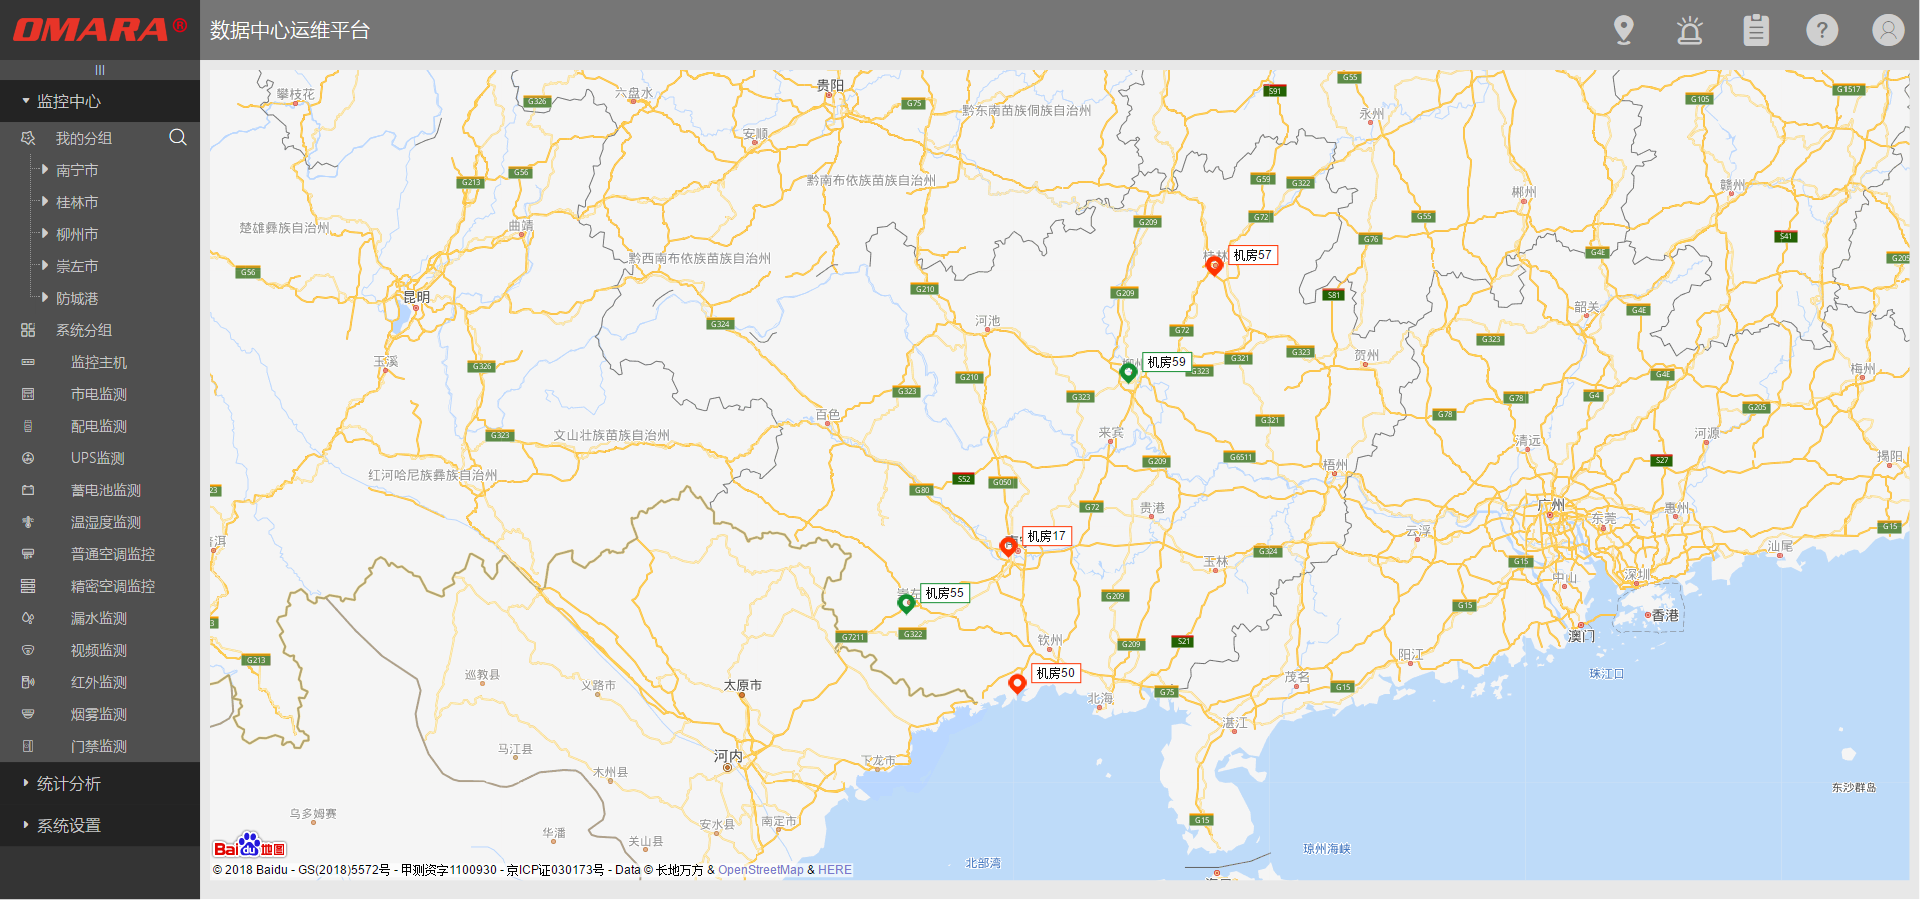The image size is (1920, 900).
Task: Click the green map marker for 机房59
Action: click(x=1128, y=372)
